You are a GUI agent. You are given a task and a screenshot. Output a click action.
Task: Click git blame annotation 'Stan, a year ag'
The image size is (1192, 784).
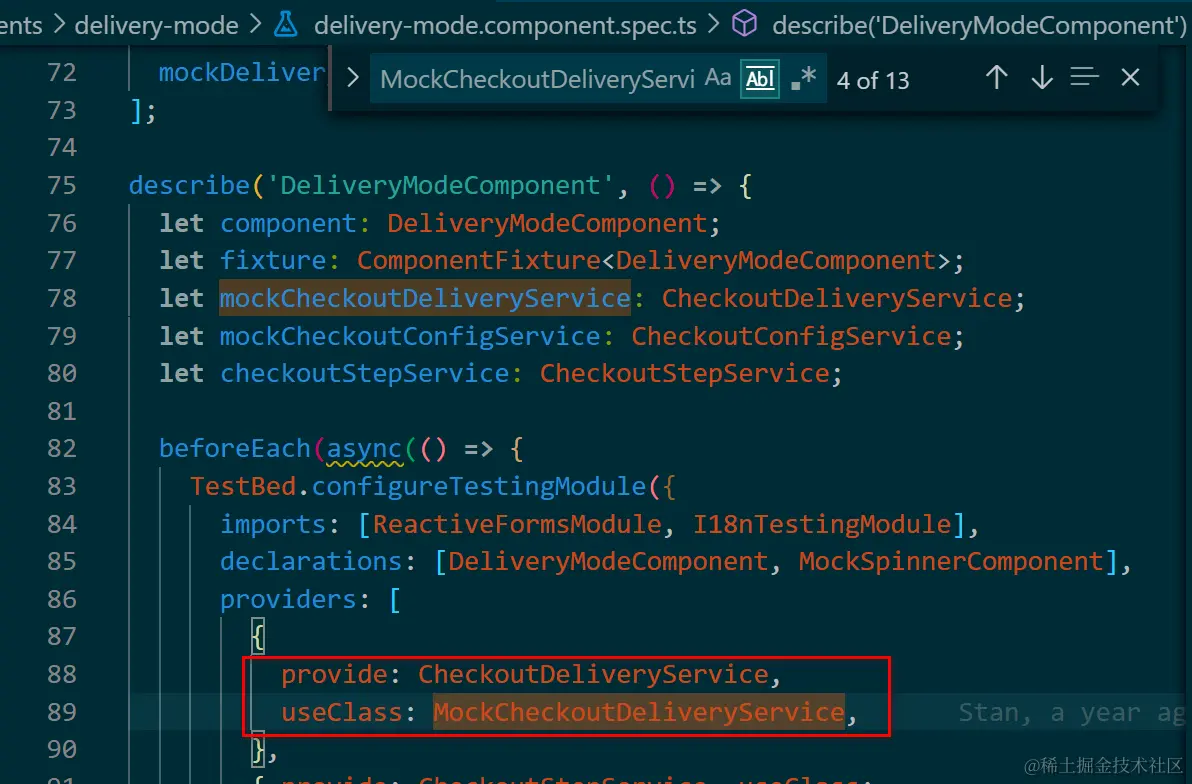coord(1072,713)
